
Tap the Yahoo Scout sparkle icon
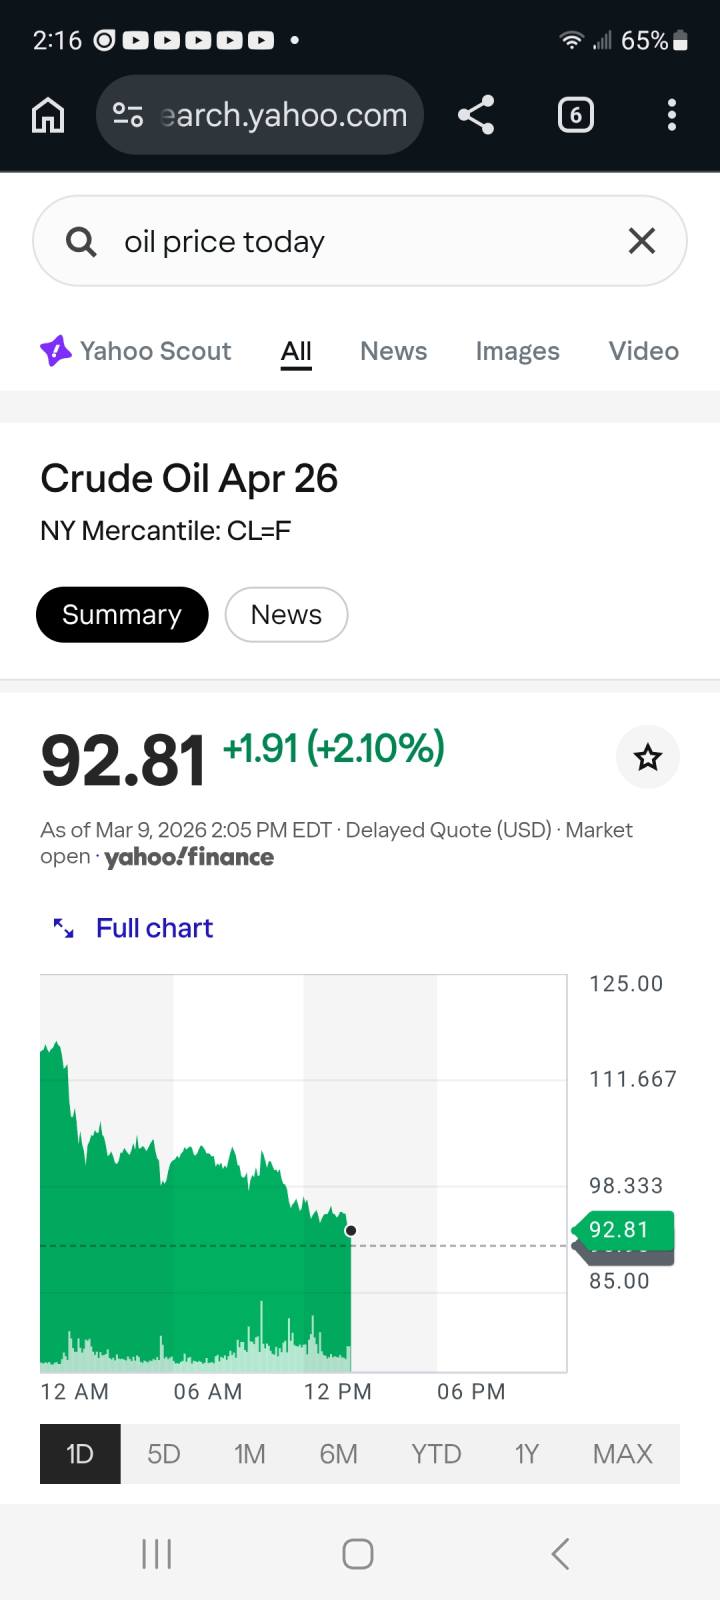56,351
